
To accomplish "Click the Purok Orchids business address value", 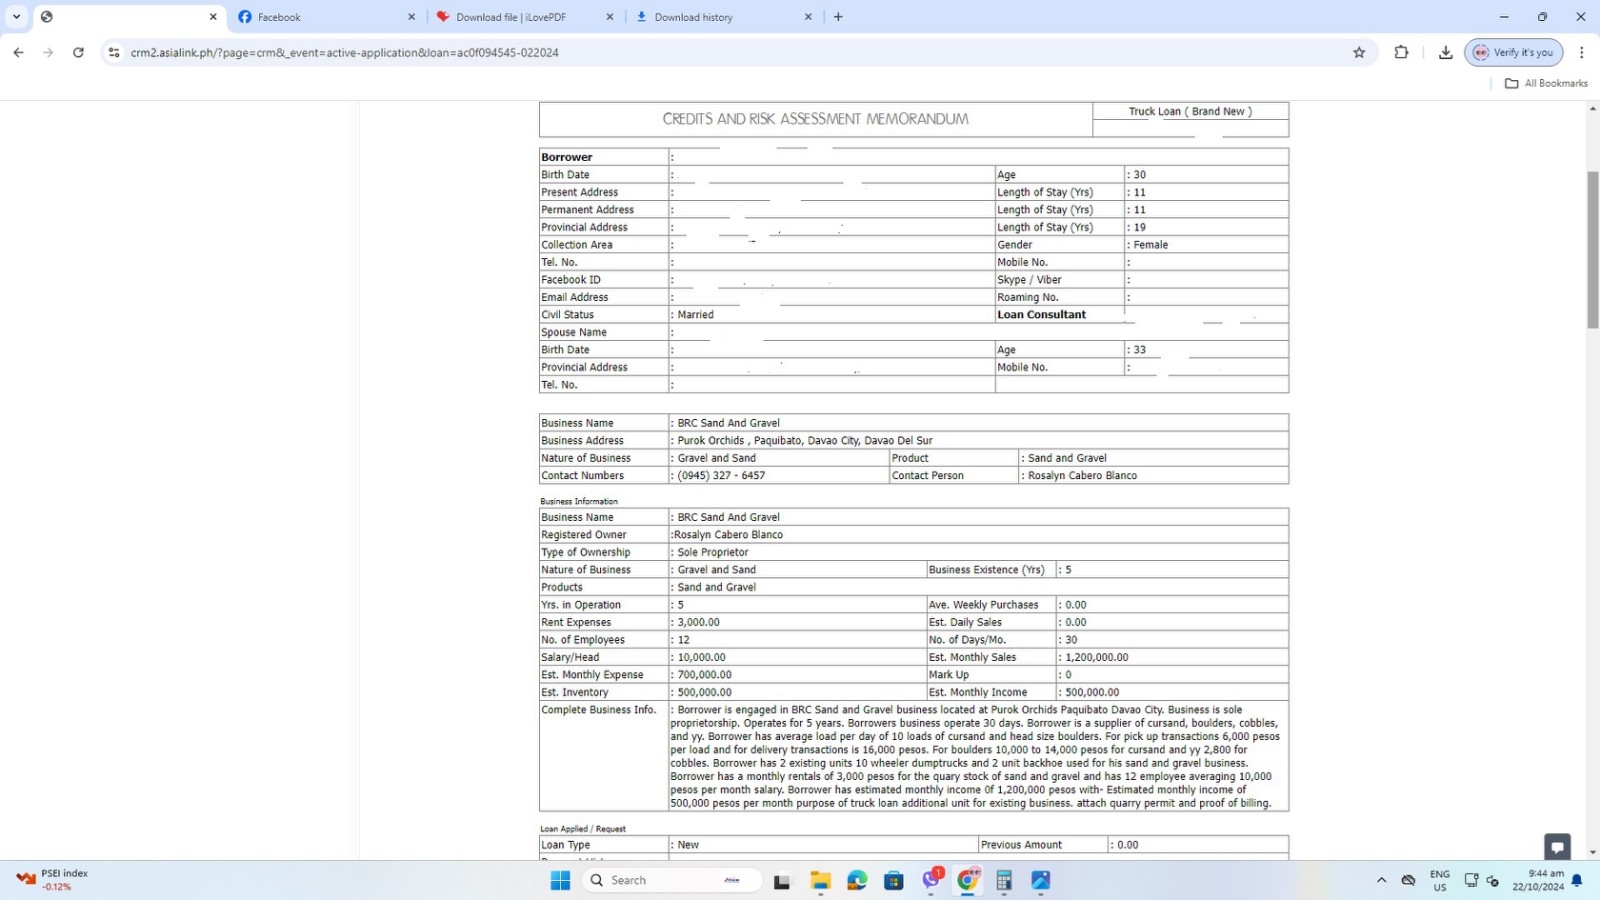I will 805,440.
